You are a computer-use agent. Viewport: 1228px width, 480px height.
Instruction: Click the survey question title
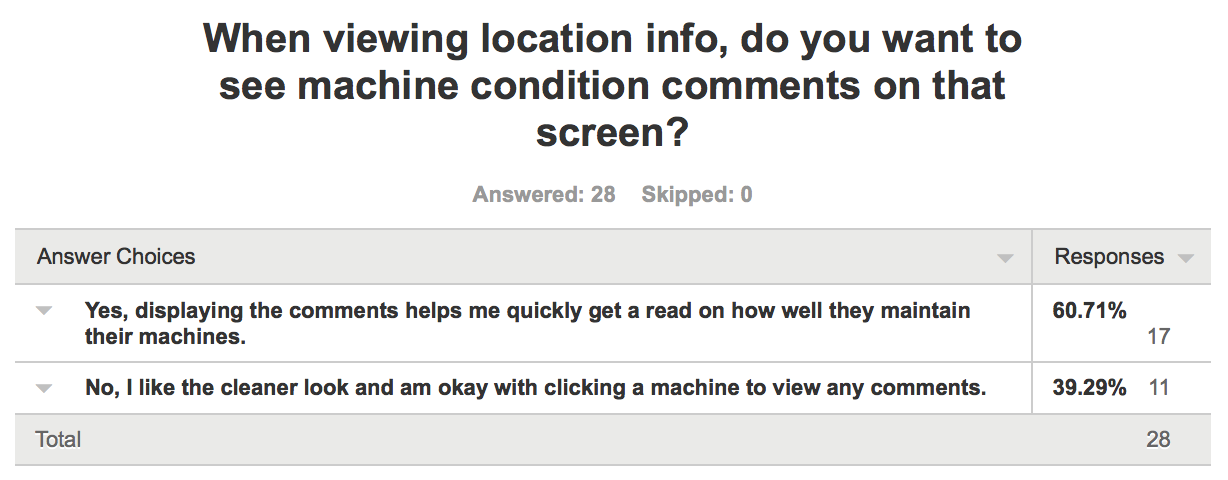point(612,86)
